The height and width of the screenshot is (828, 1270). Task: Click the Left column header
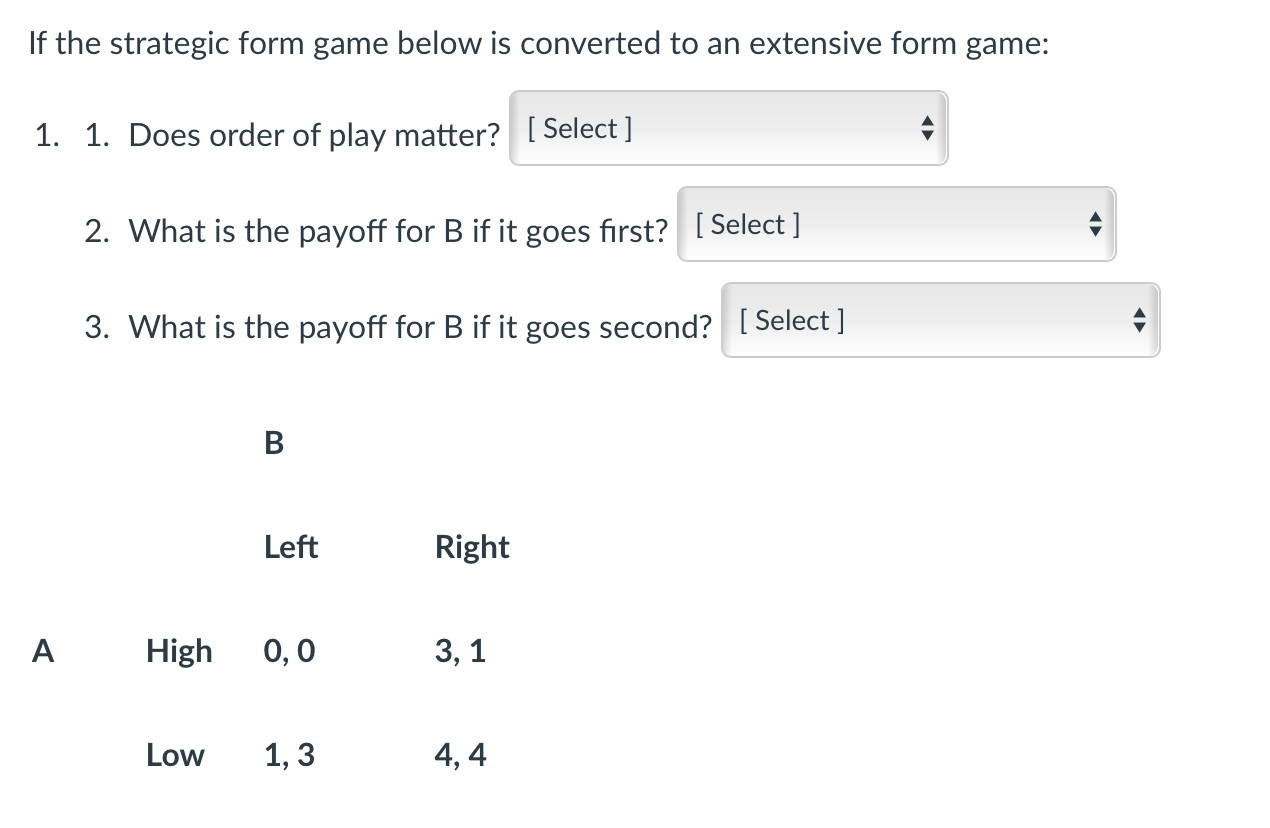pyautogui.click(x=290, y=547)
